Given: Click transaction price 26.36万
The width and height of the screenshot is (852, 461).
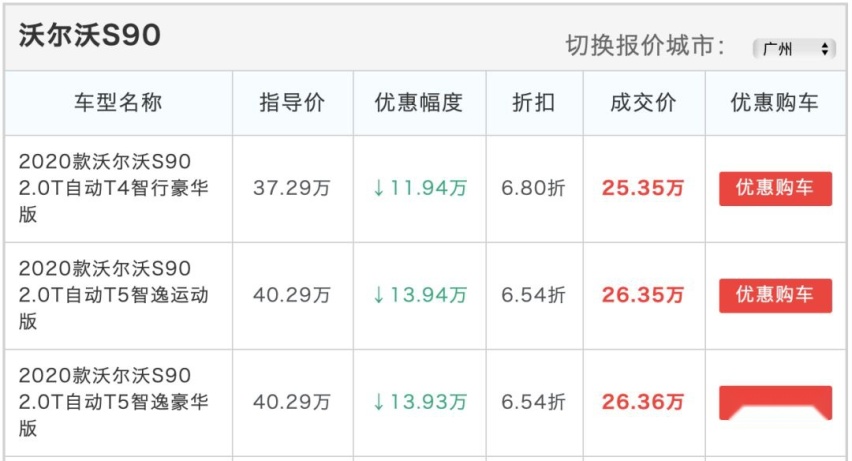Looking at the screenshot, I should [x=643, y=402].
